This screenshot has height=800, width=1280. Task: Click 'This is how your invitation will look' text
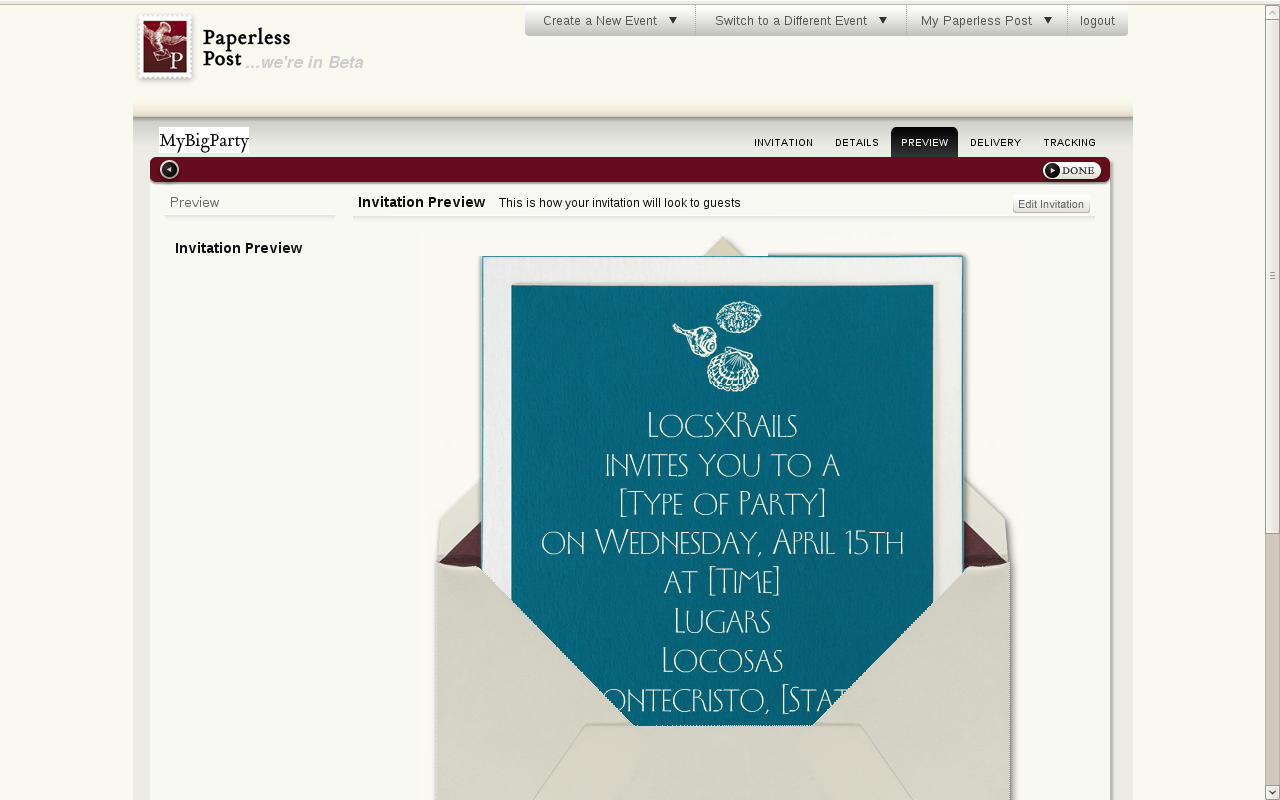[620, 203]
